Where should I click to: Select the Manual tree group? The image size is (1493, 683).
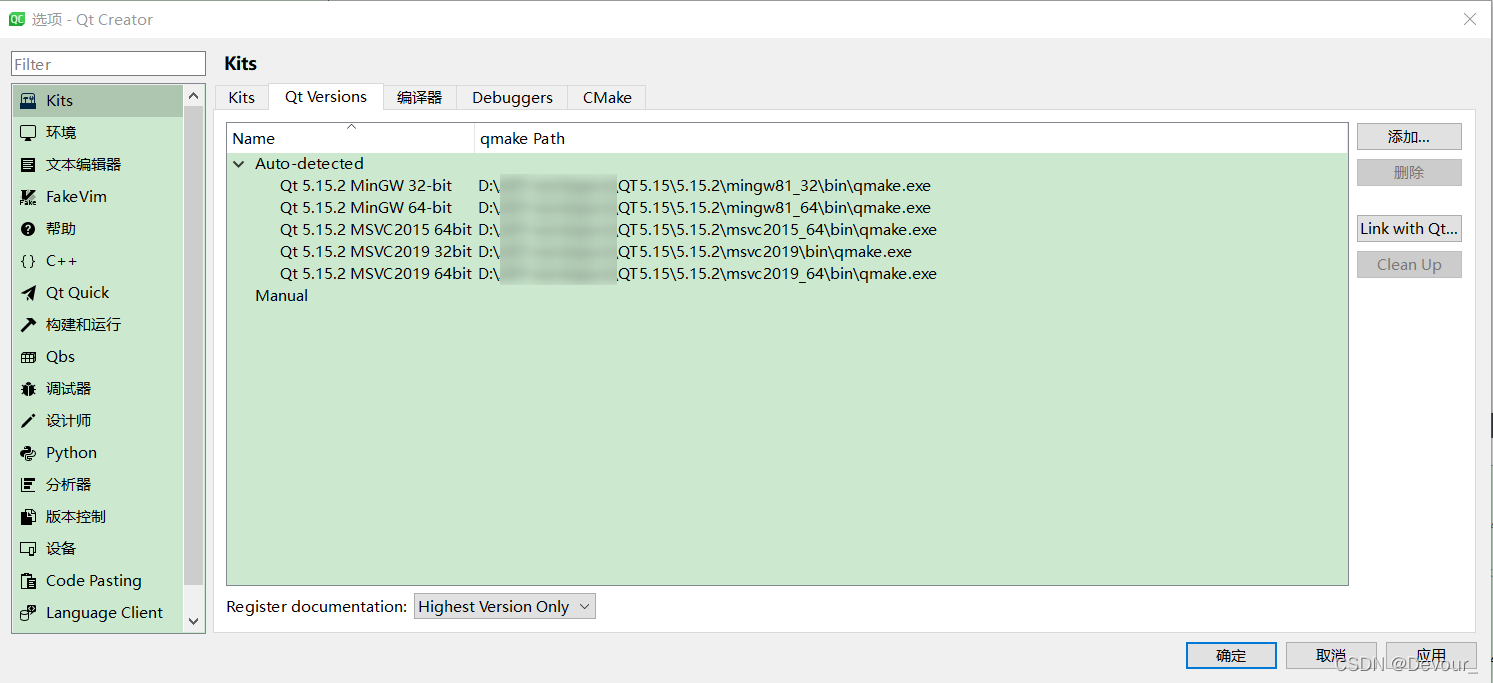click(x=281, y=296)
